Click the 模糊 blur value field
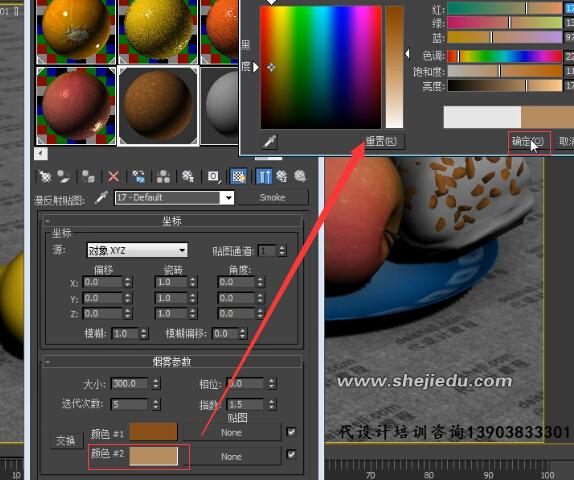This screenshot has width=574, height=480. tap(126, 334)
